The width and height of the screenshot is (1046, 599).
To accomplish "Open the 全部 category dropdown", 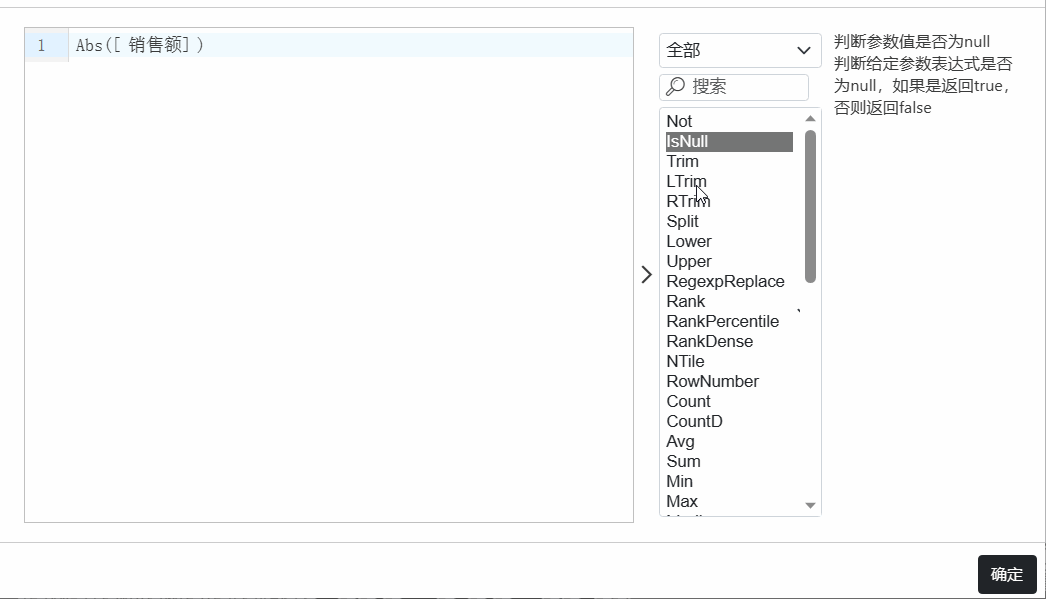I will pyautogui.click(x=740, y=51).
